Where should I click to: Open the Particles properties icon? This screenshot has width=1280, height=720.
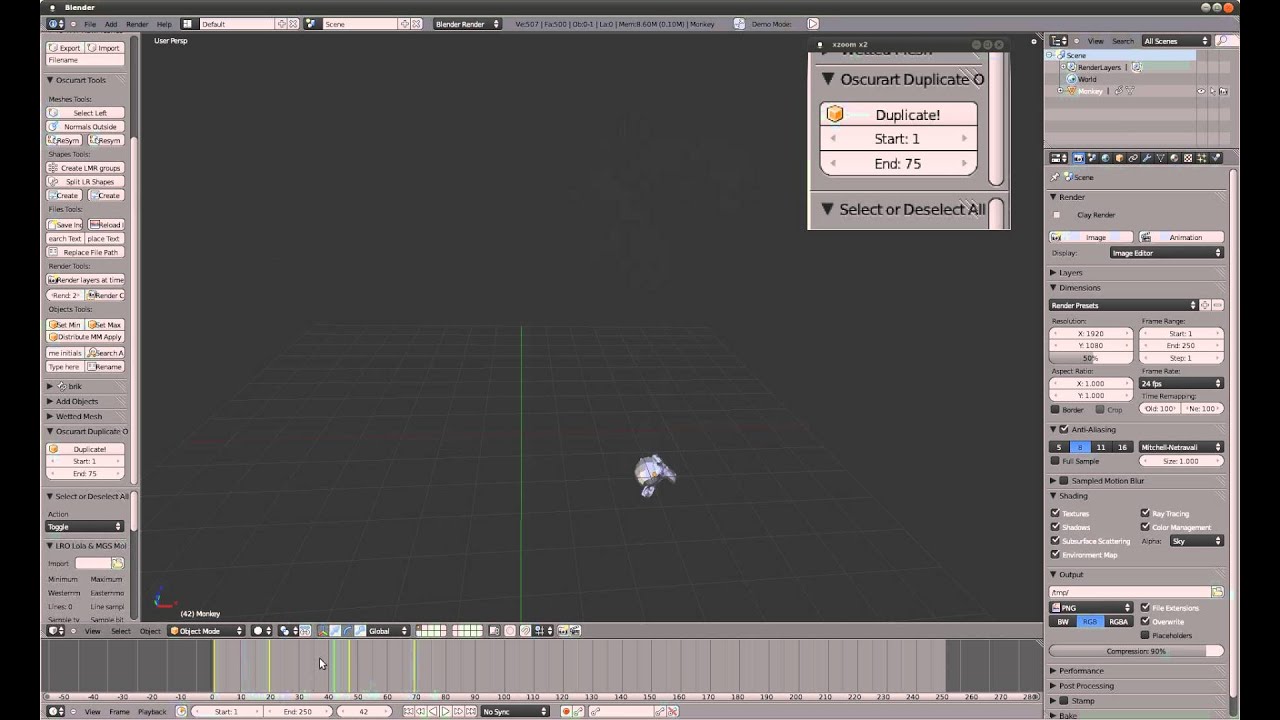pos(1202,158)
